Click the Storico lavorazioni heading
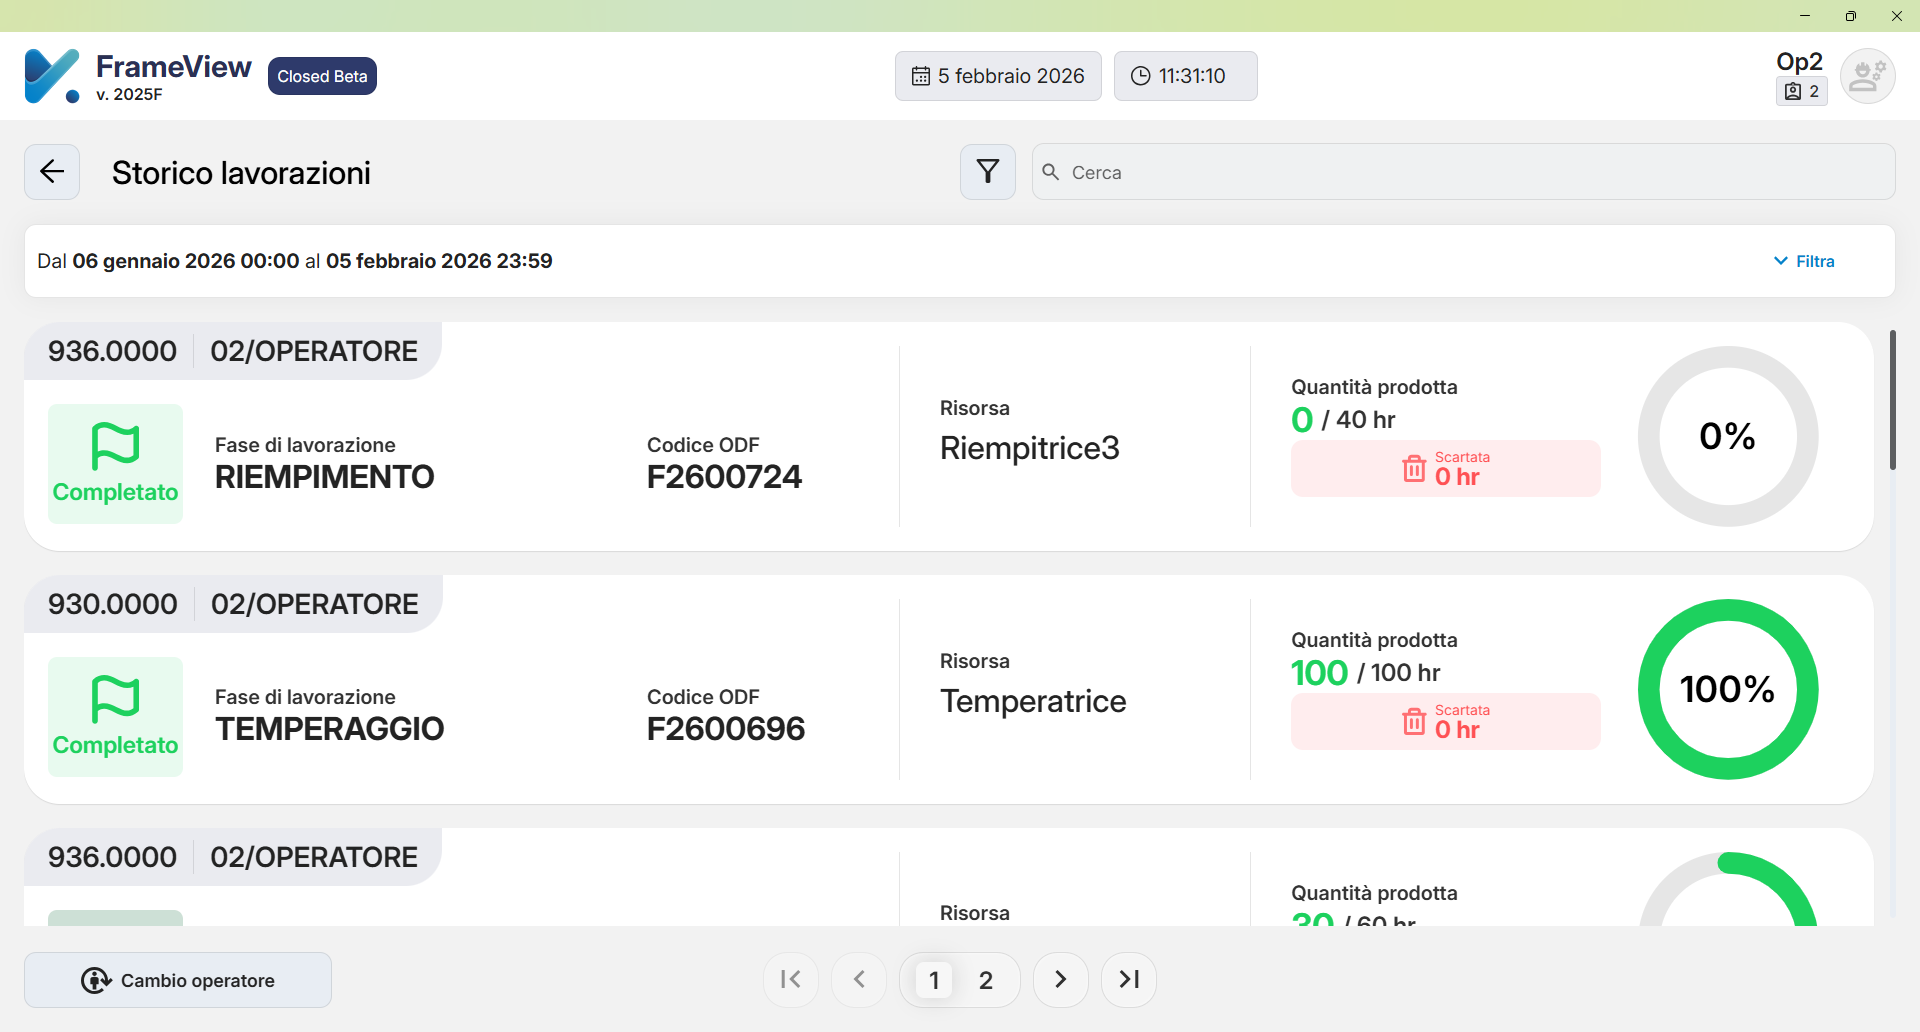Viewport: 1920px width, 1032px height. (241, 173)
